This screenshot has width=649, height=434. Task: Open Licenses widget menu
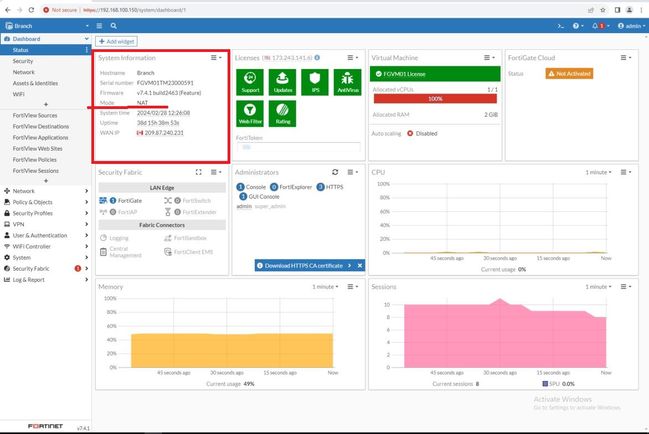pos(353,58)
